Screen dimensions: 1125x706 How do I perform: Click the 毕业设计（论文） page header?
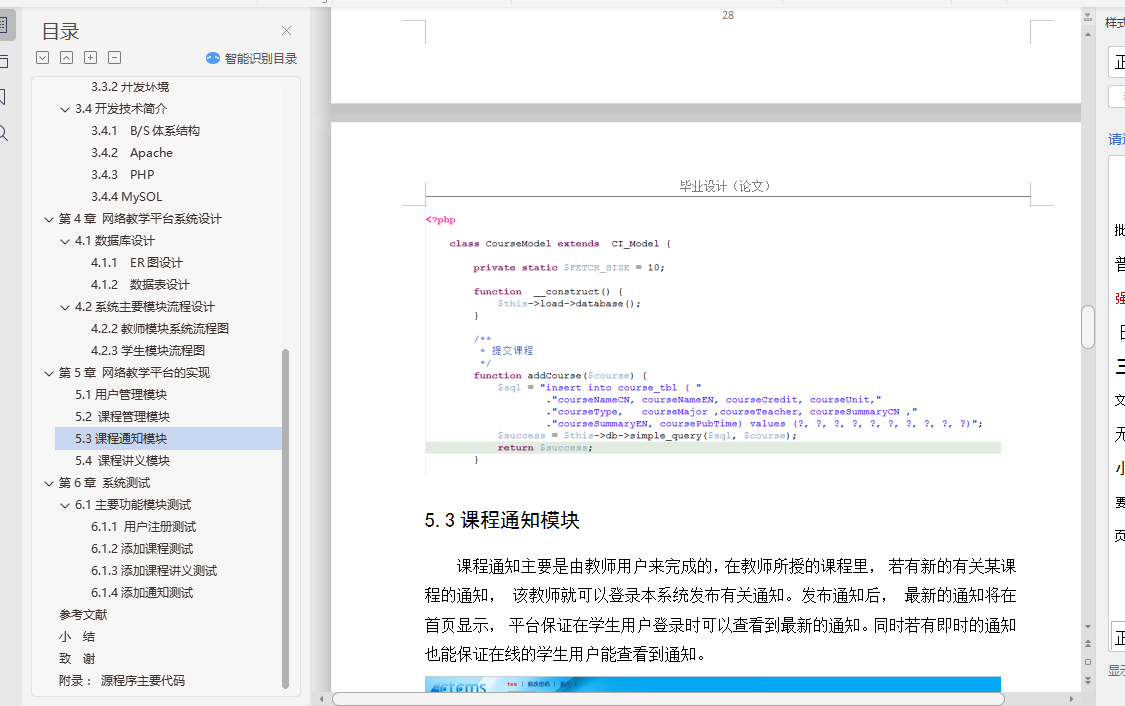pos(725,187)
